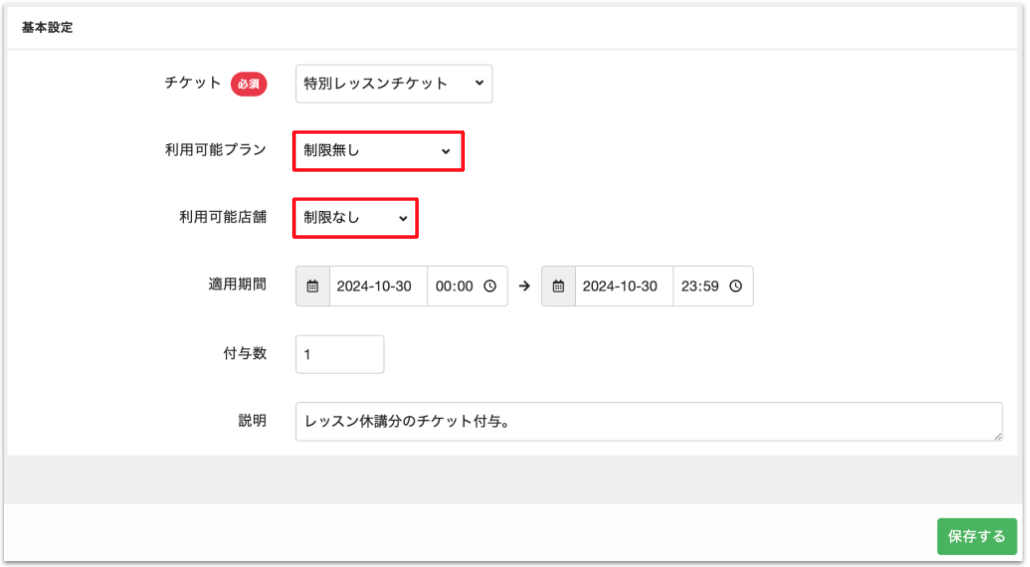1030x567 pixels.
Task: Click the 利用可能店舗 label text
Action: coord(216,217)
